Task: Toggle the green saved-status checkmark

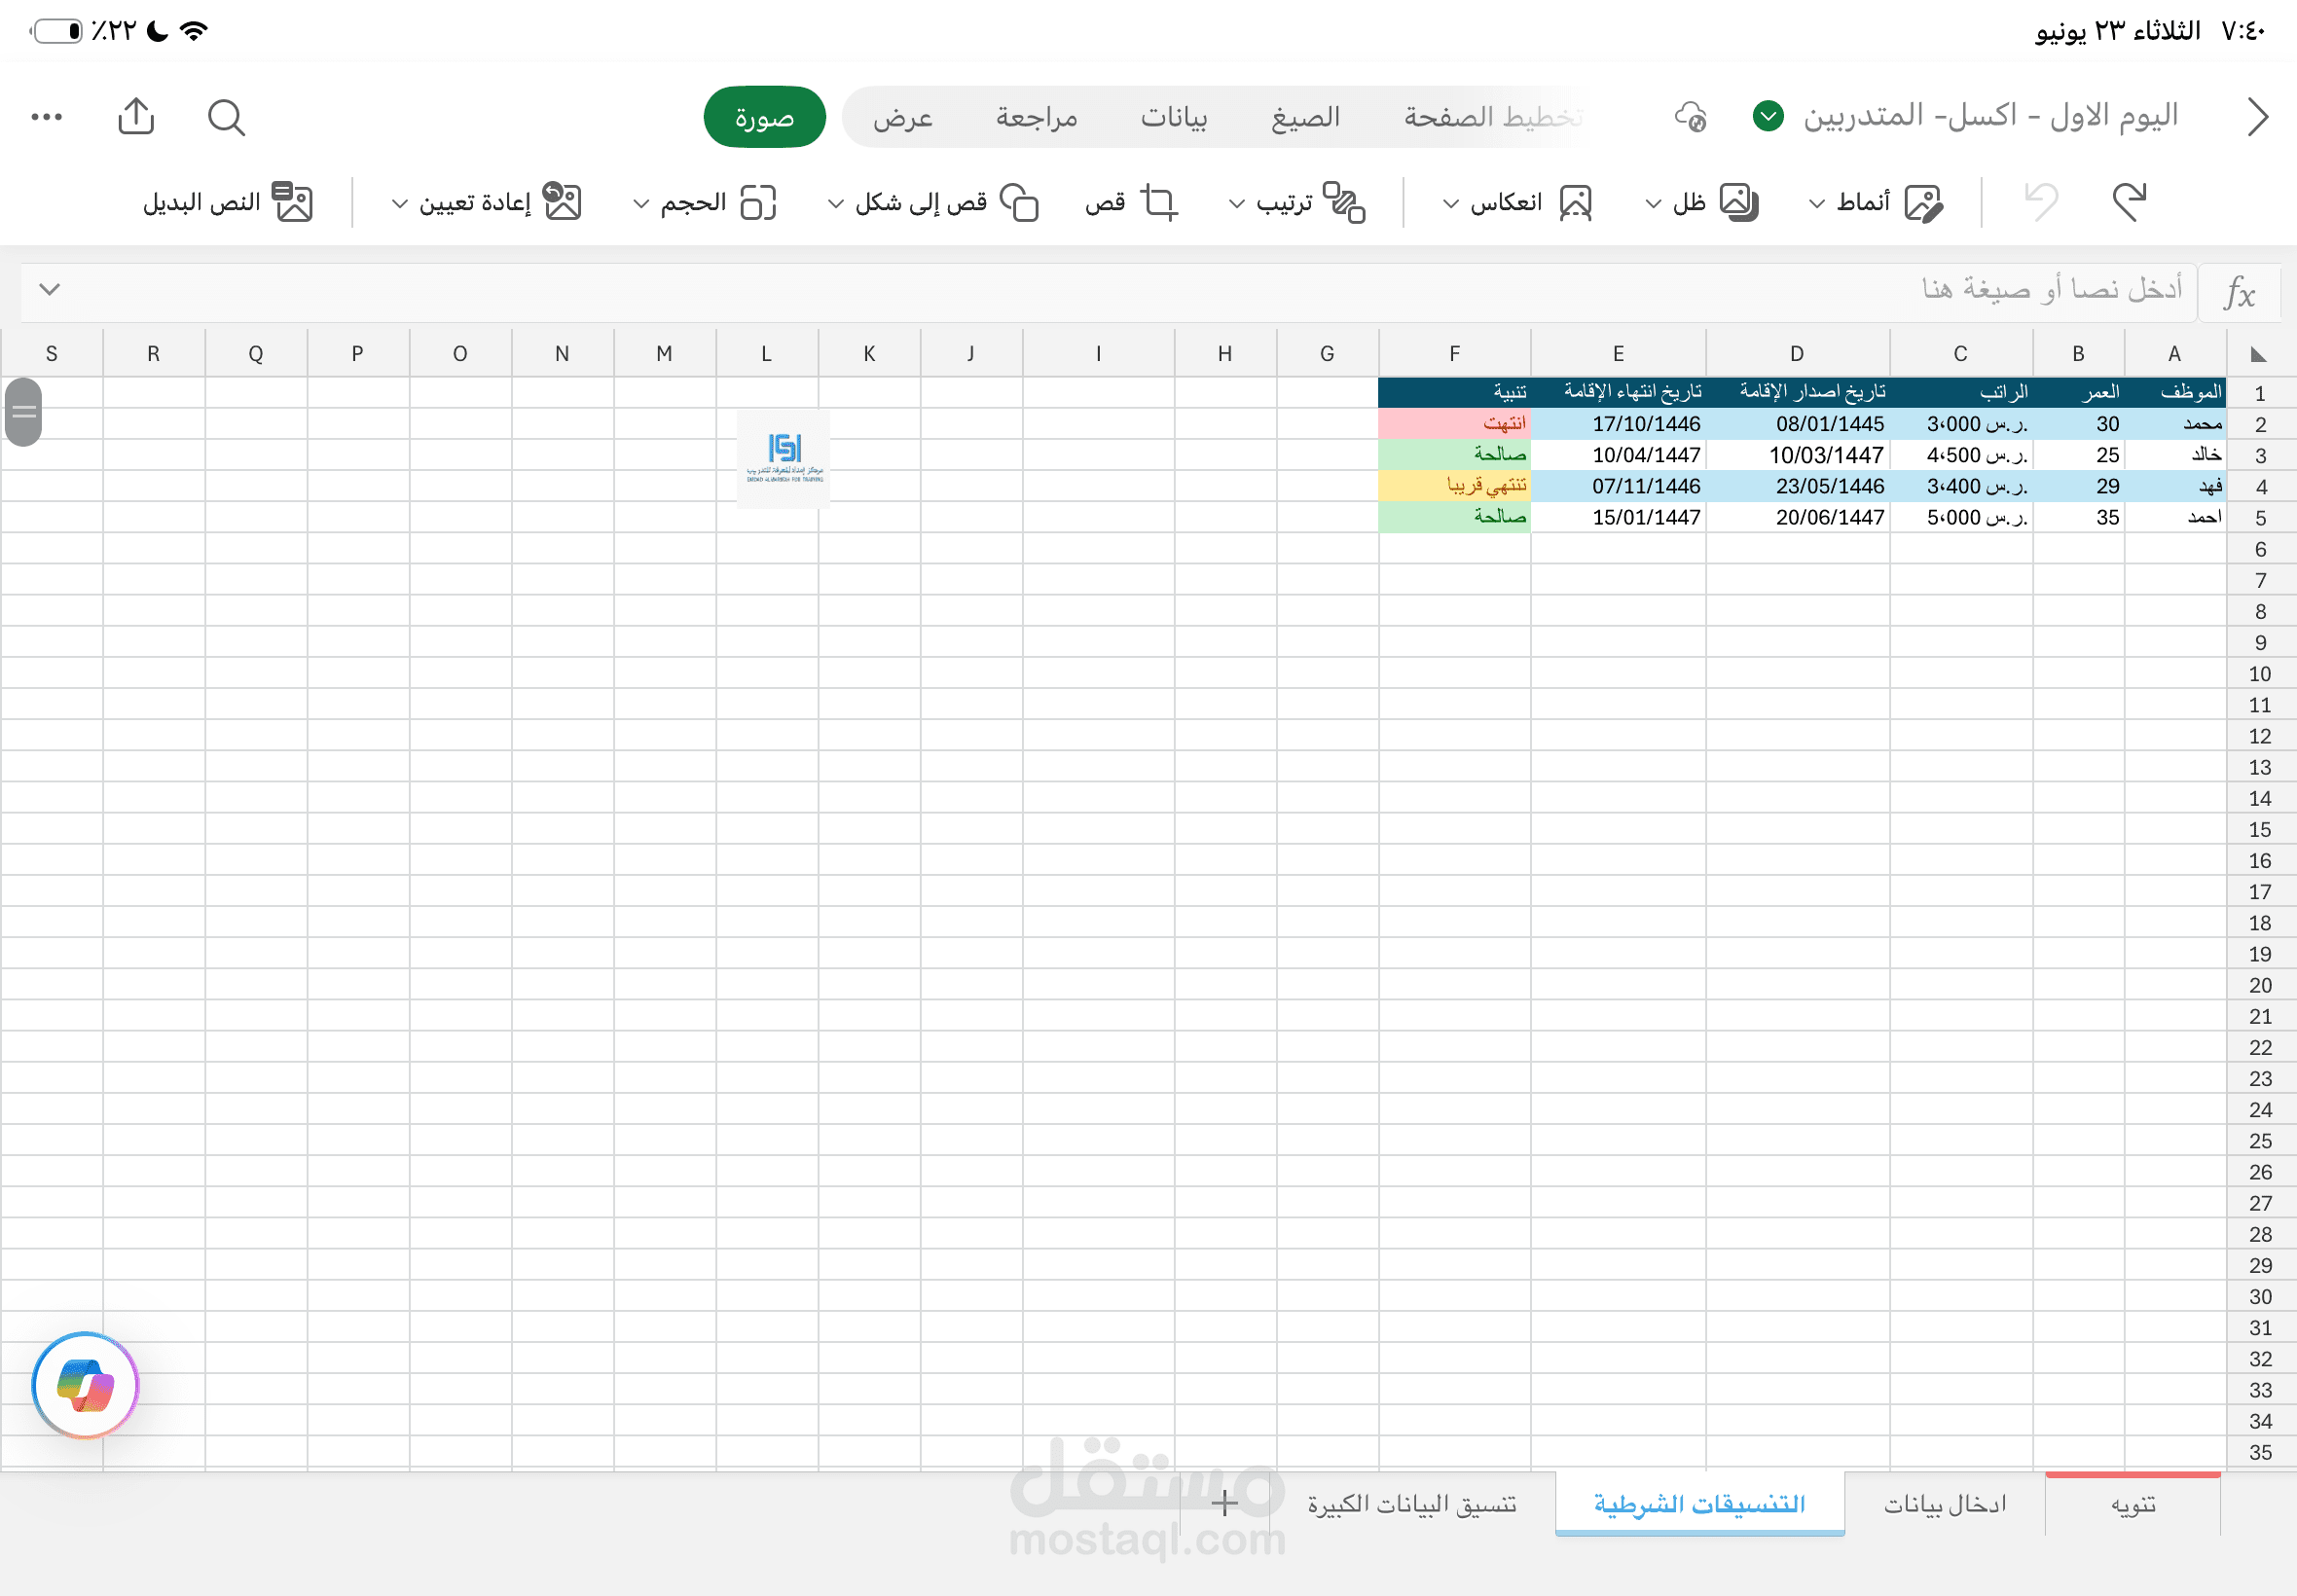Action: point(1768,117)
